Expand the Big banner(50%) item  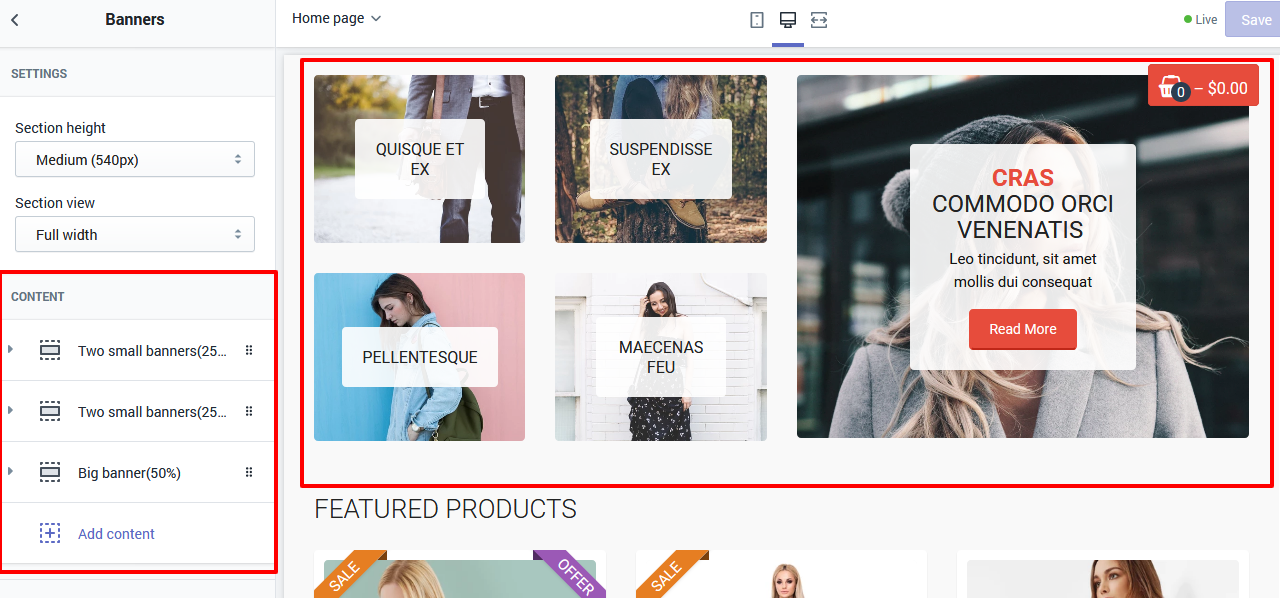[10, 471]
